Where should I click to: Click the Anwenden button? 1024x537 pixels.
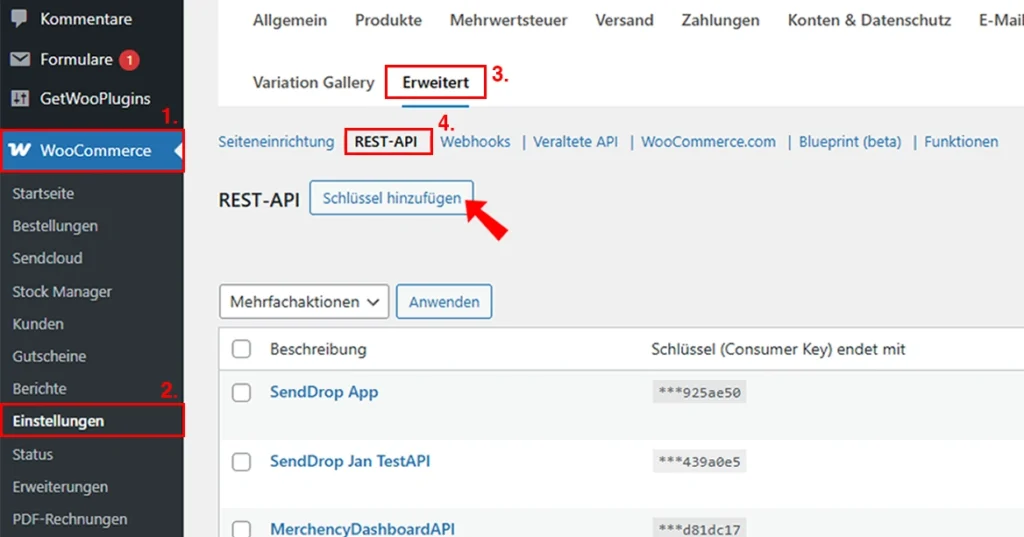tap(444, 302)
